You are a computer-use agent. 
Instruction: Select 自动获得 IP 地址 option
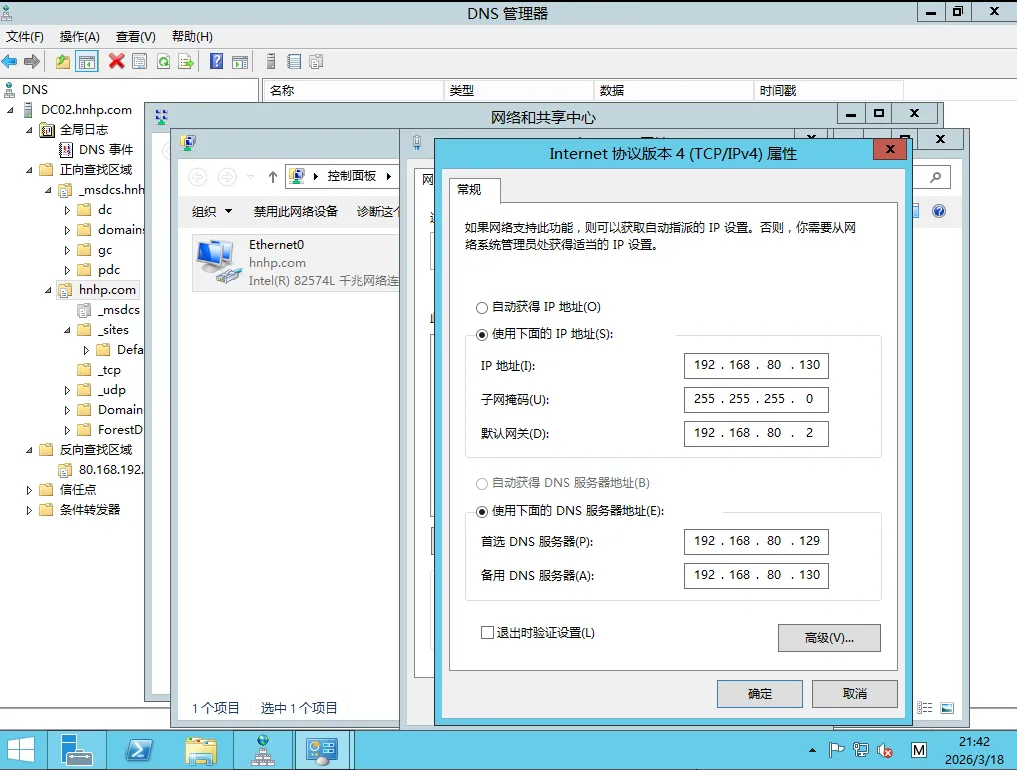tap(482, 308)
